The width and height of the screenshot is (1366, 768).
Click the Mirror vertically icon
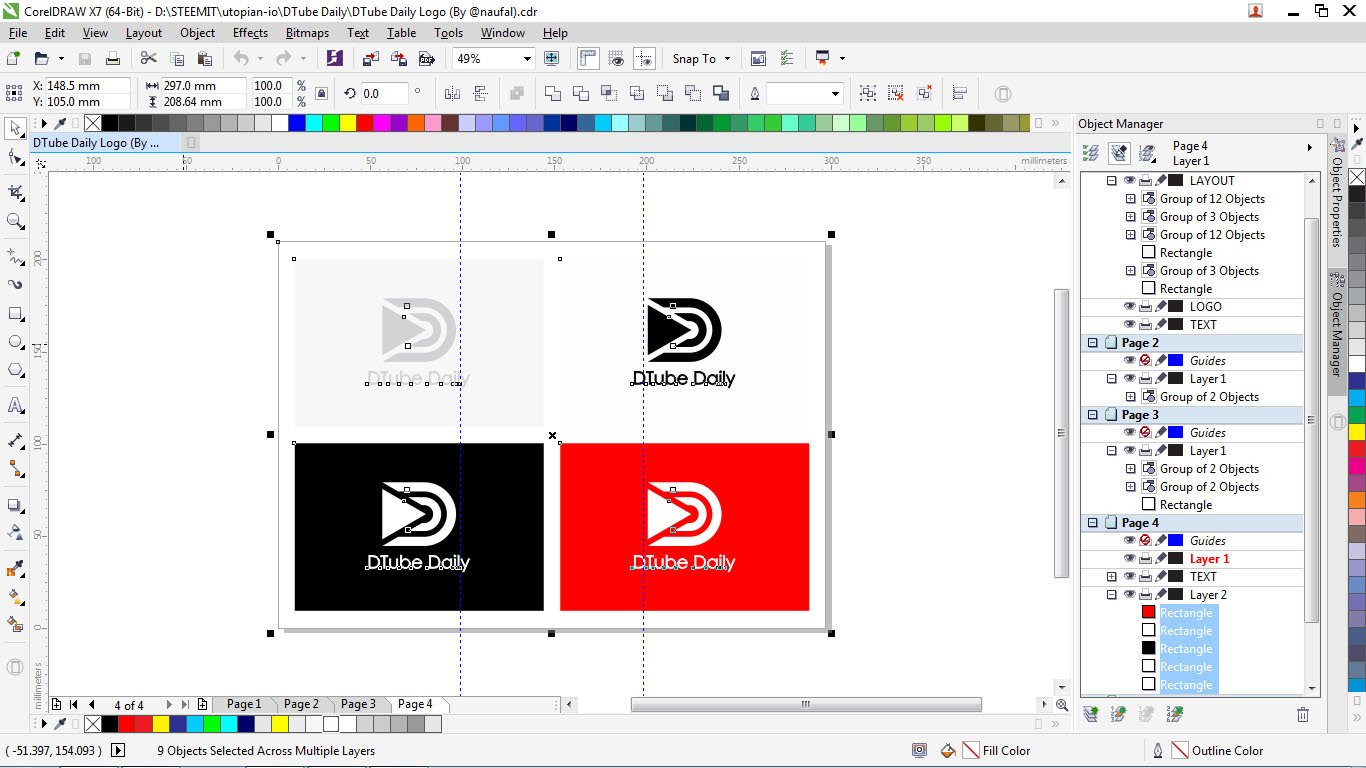(x=481, y=94)
